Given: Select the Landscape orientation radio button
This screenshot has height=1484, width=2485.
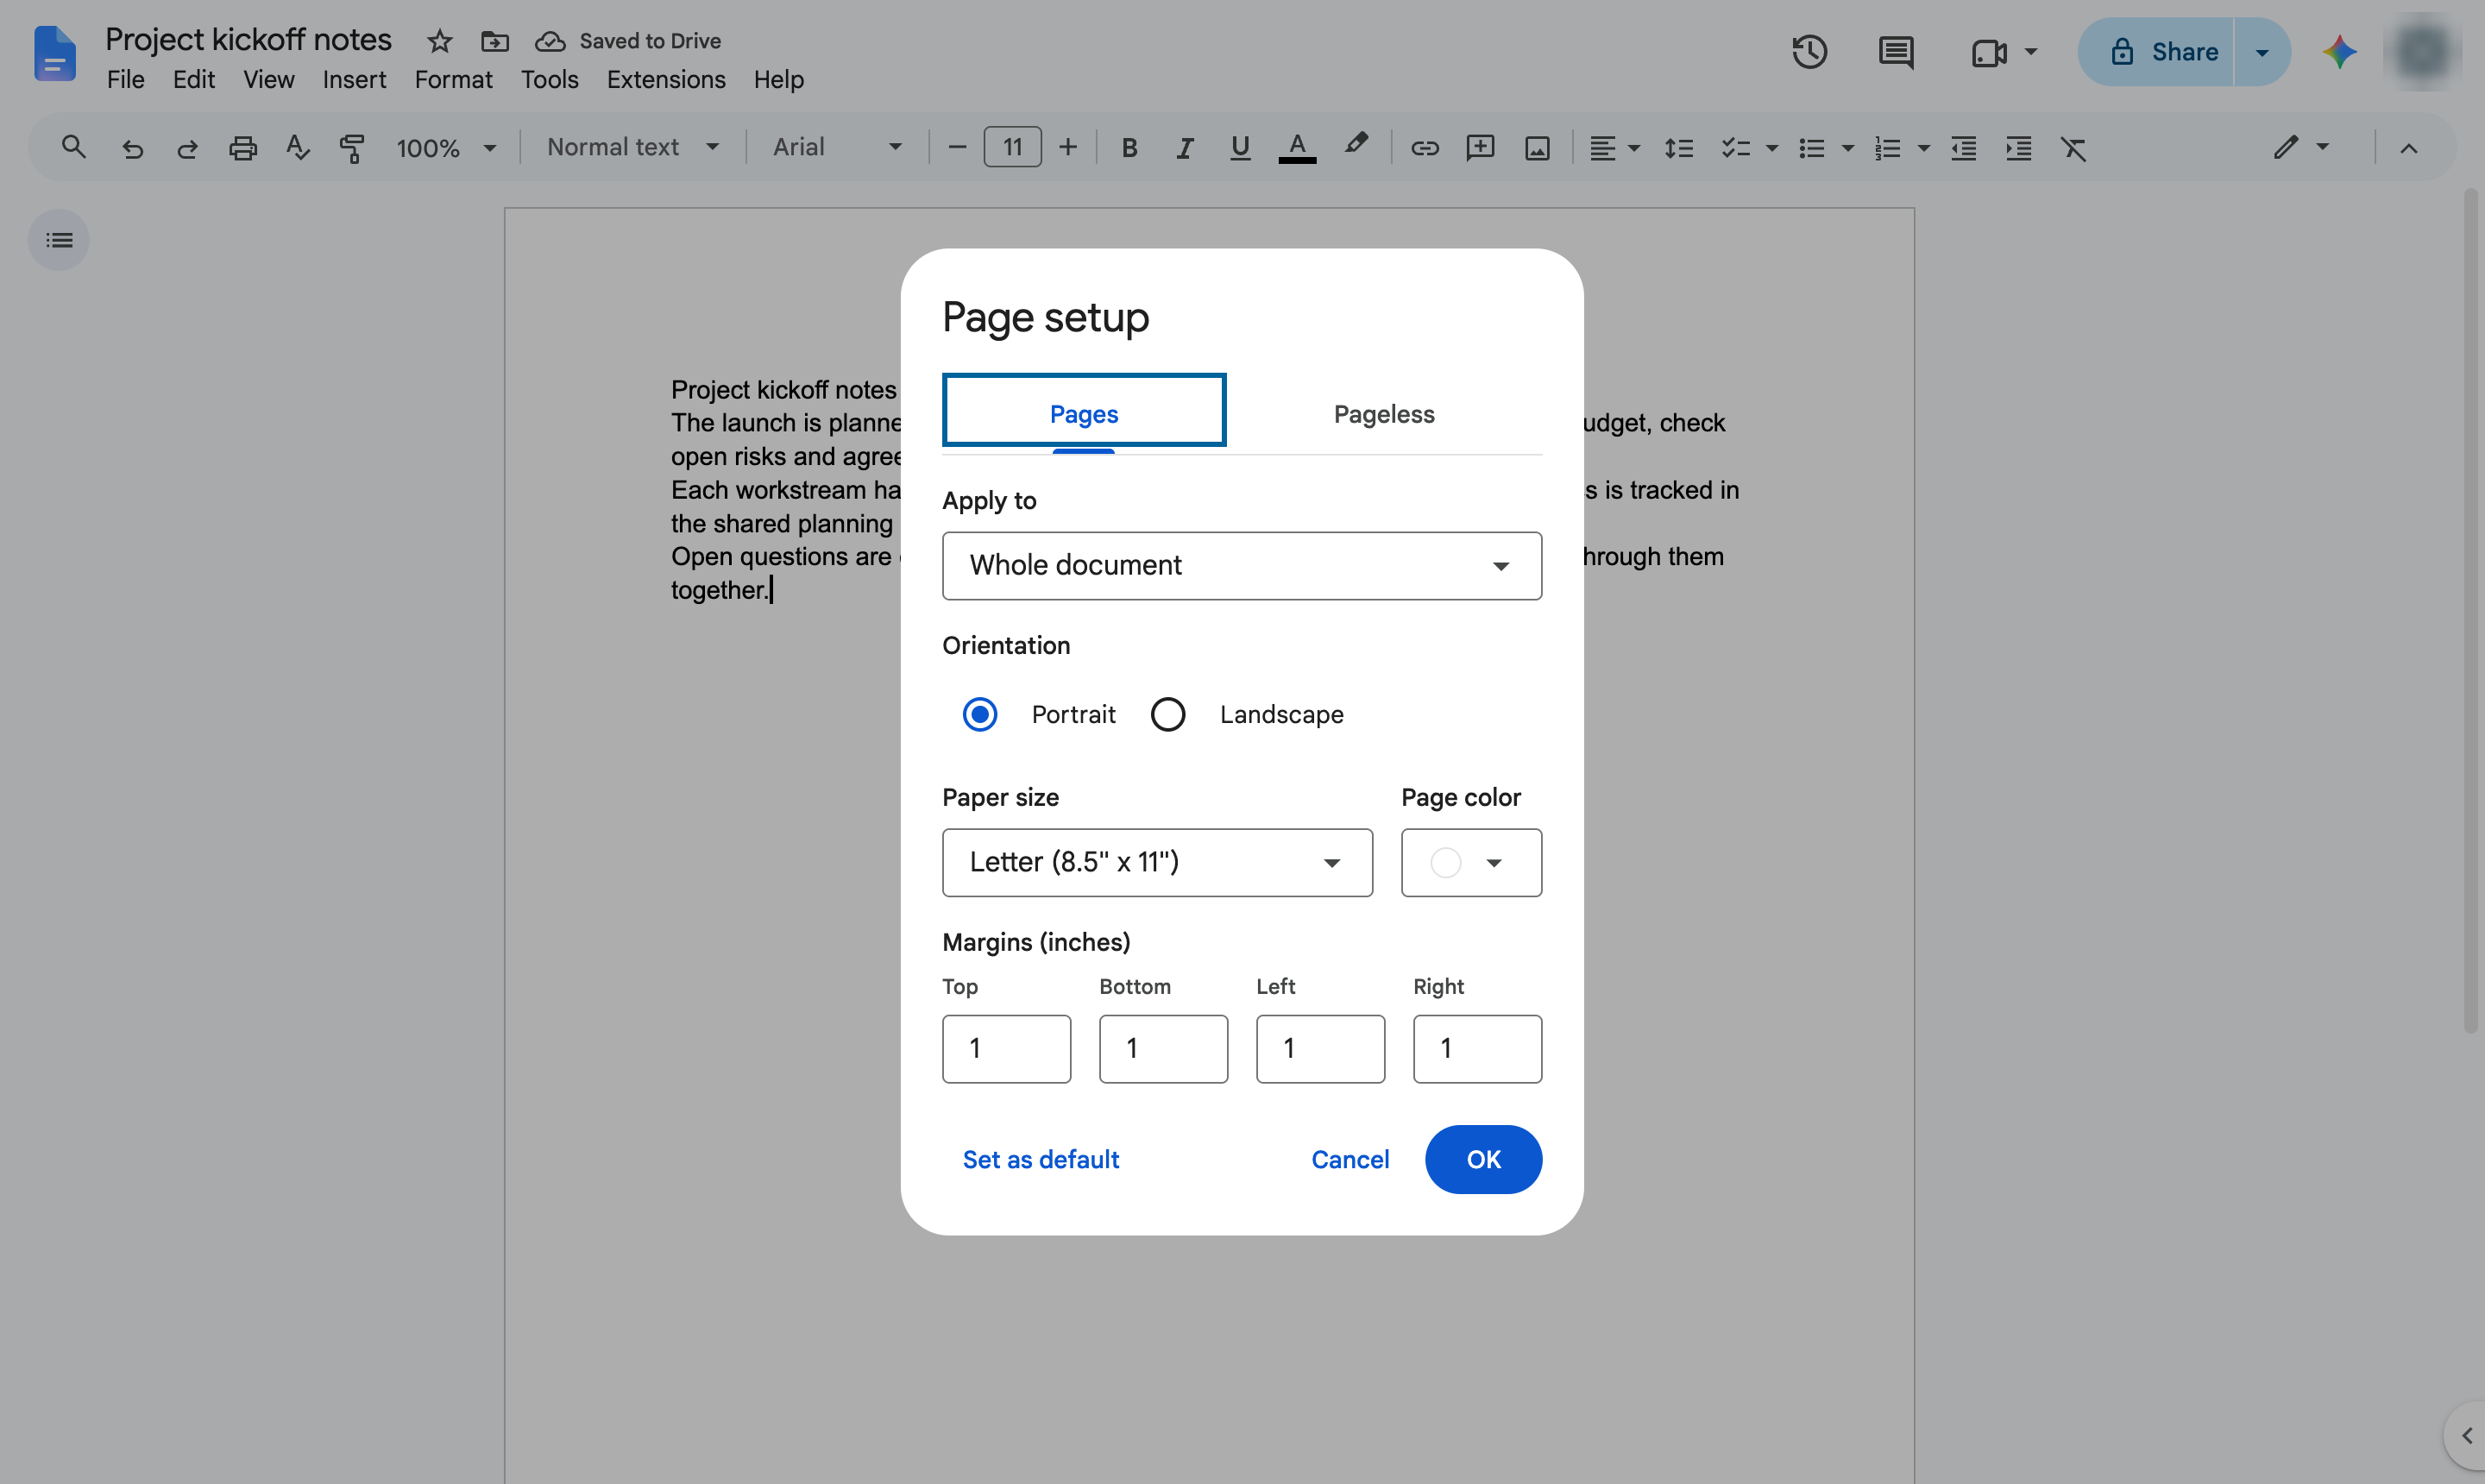Looking at the screenshot, I should (1167, 714).
